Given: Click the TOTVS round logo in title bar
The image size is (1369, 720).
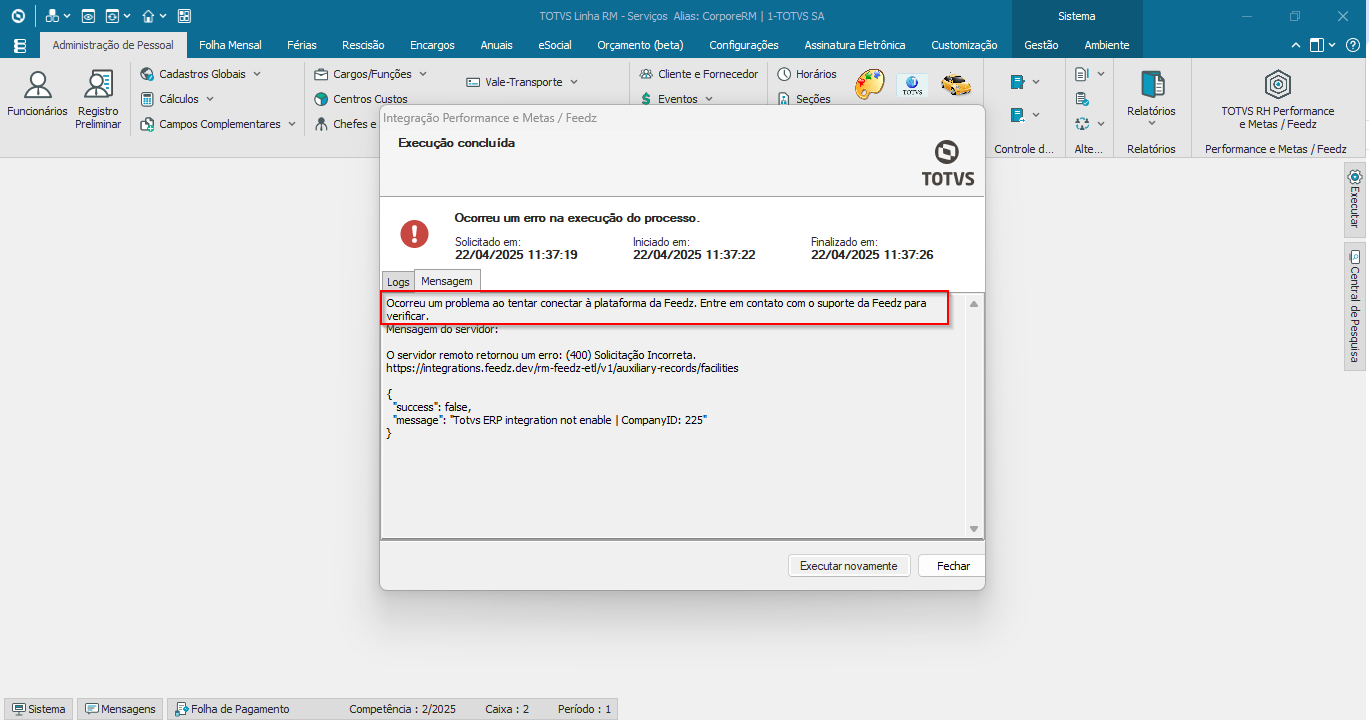Looking at the screenshot, I should pyautogui.click(x=17, y=16).
